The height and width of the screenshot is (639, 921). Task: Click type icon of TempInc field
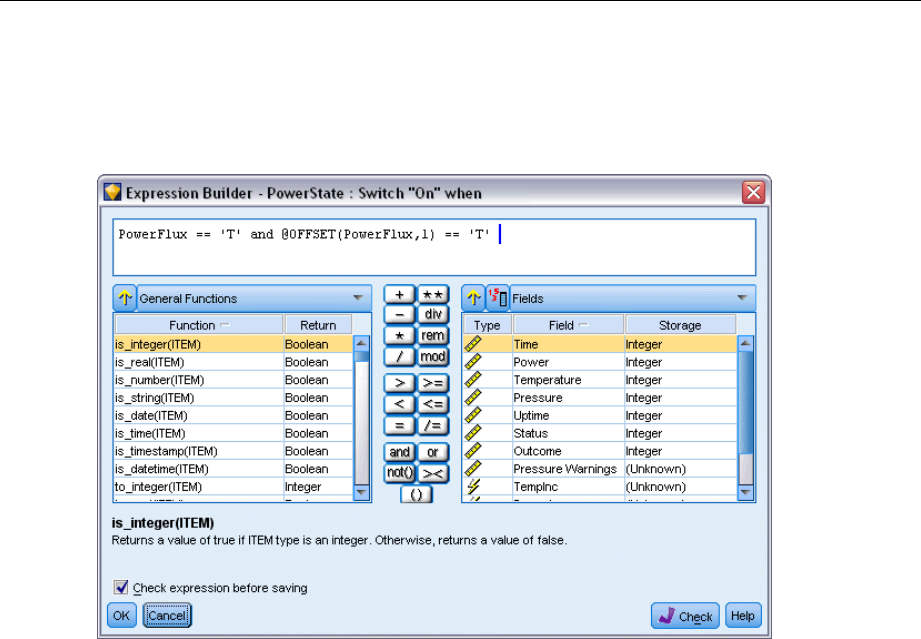[473, 486]
